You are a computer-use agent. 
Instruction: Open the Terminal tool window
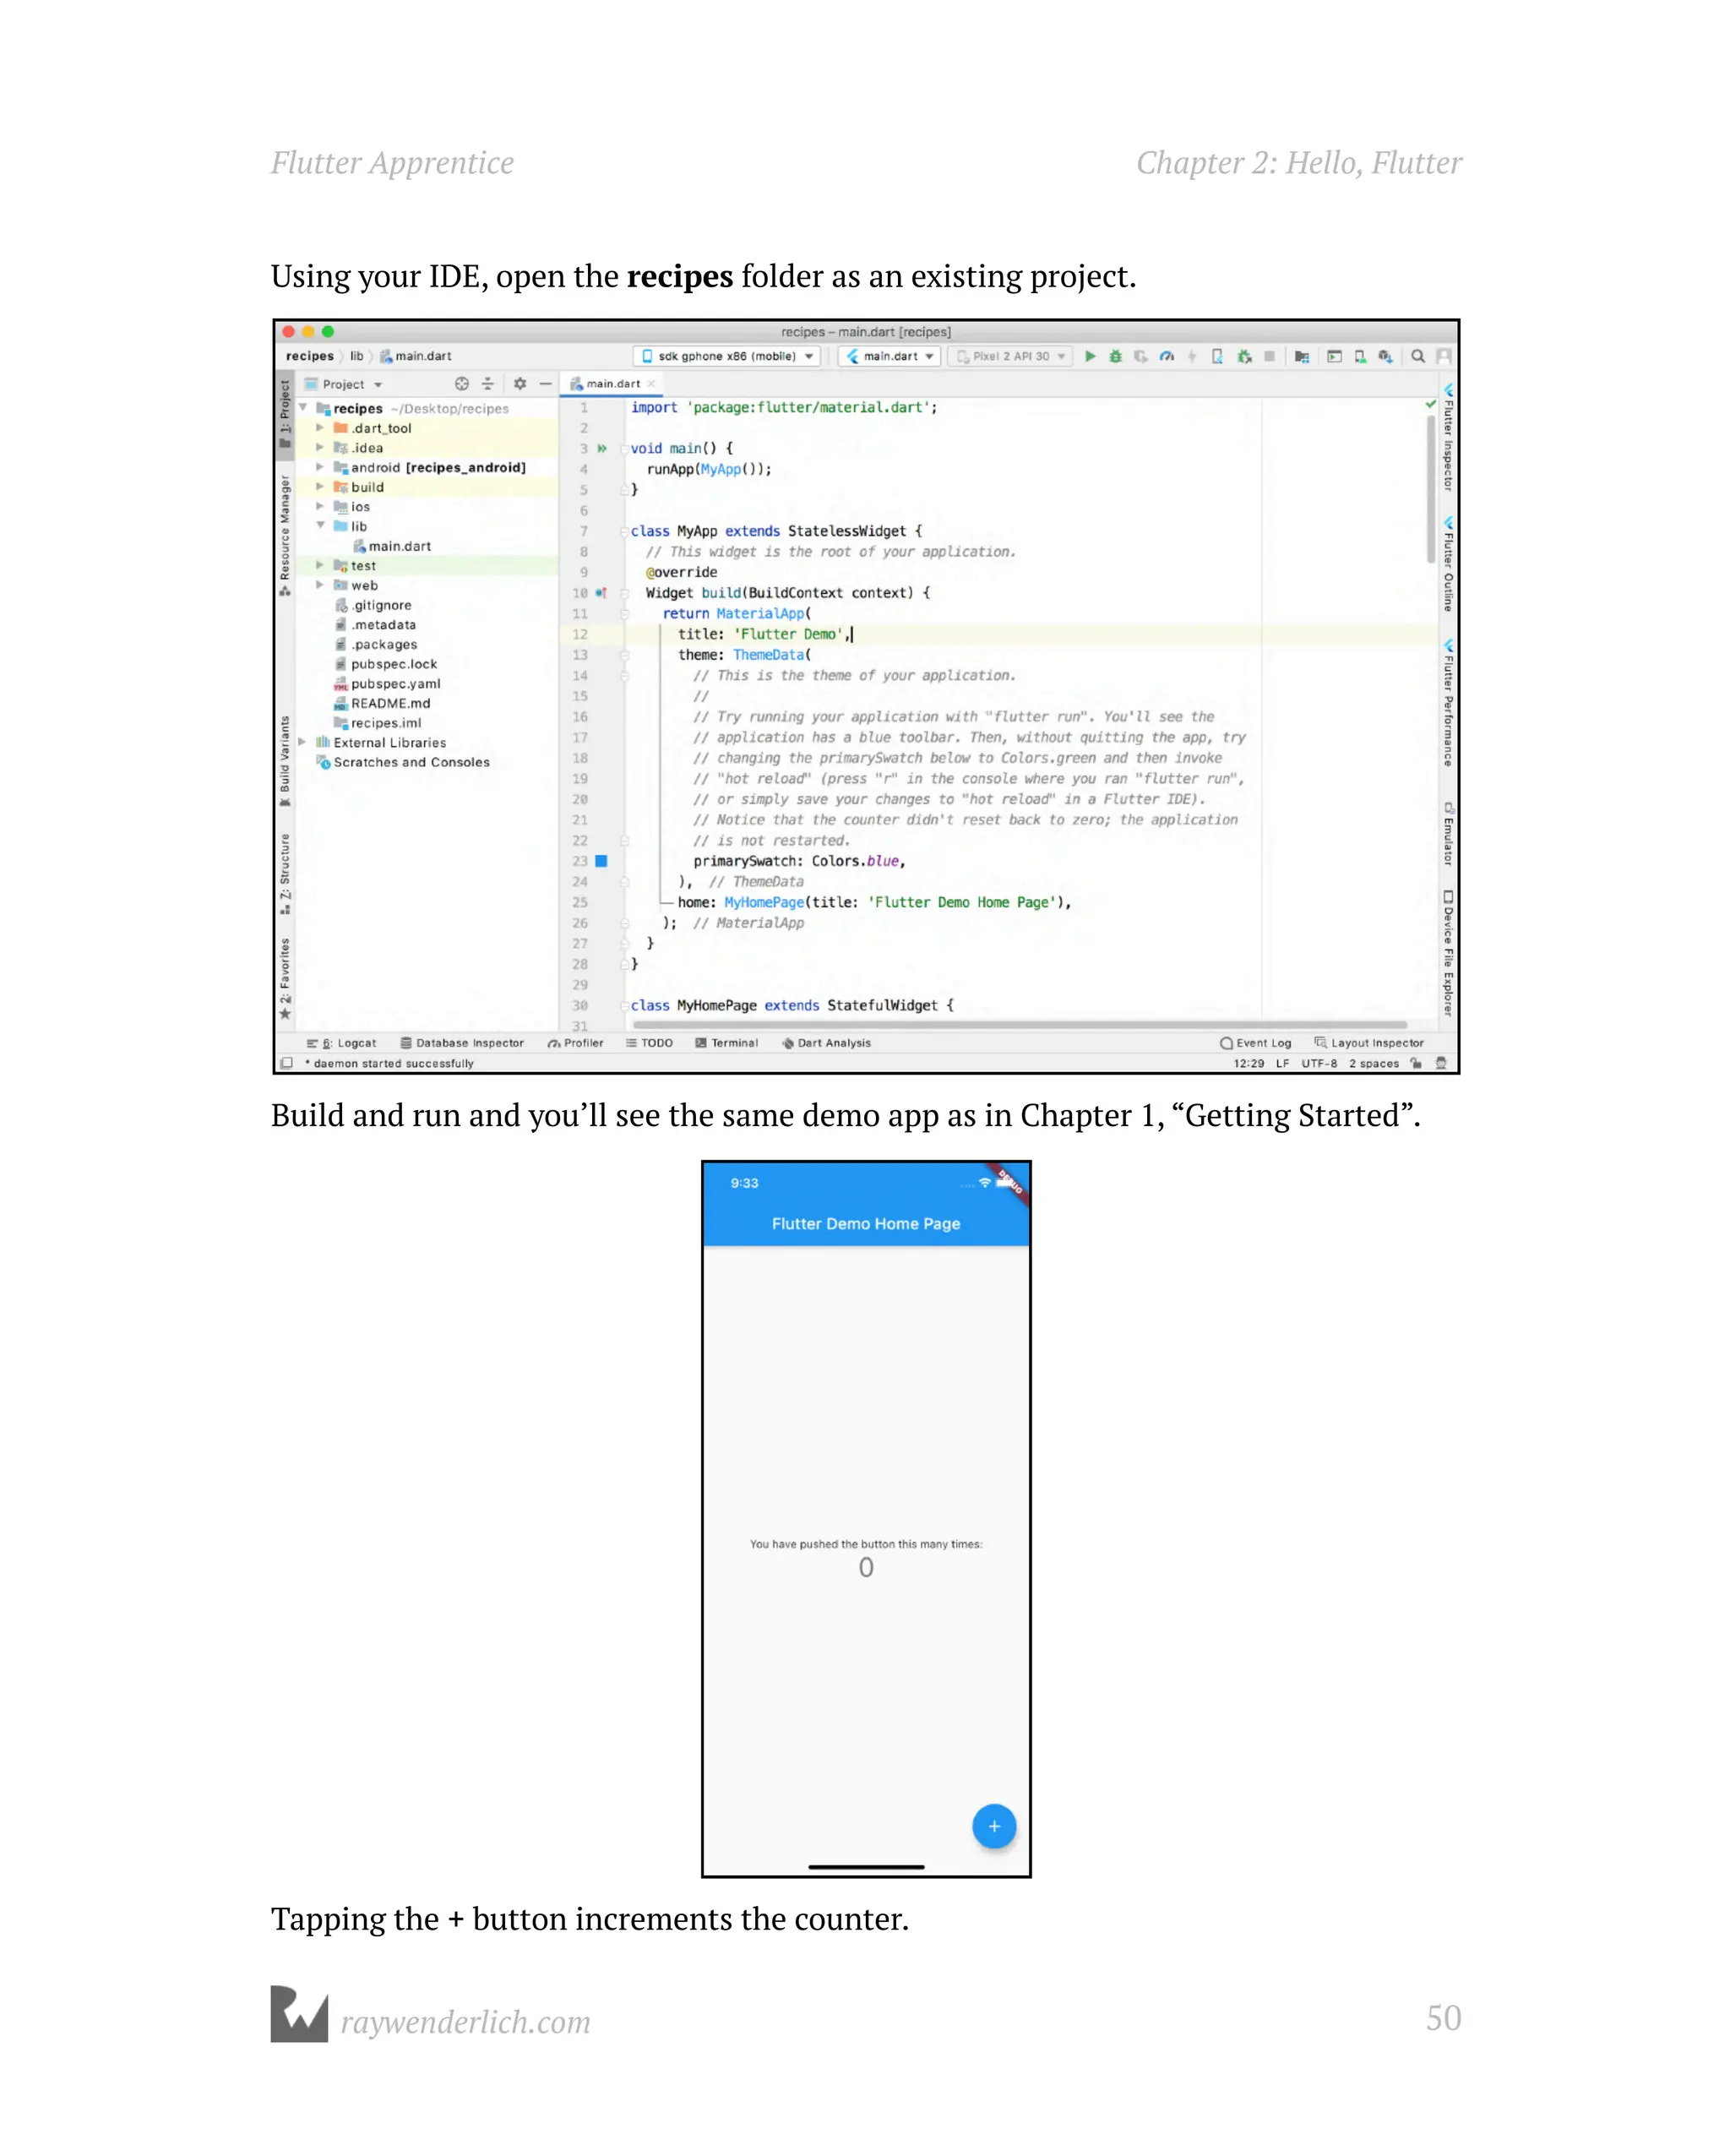click(727, 1043)
